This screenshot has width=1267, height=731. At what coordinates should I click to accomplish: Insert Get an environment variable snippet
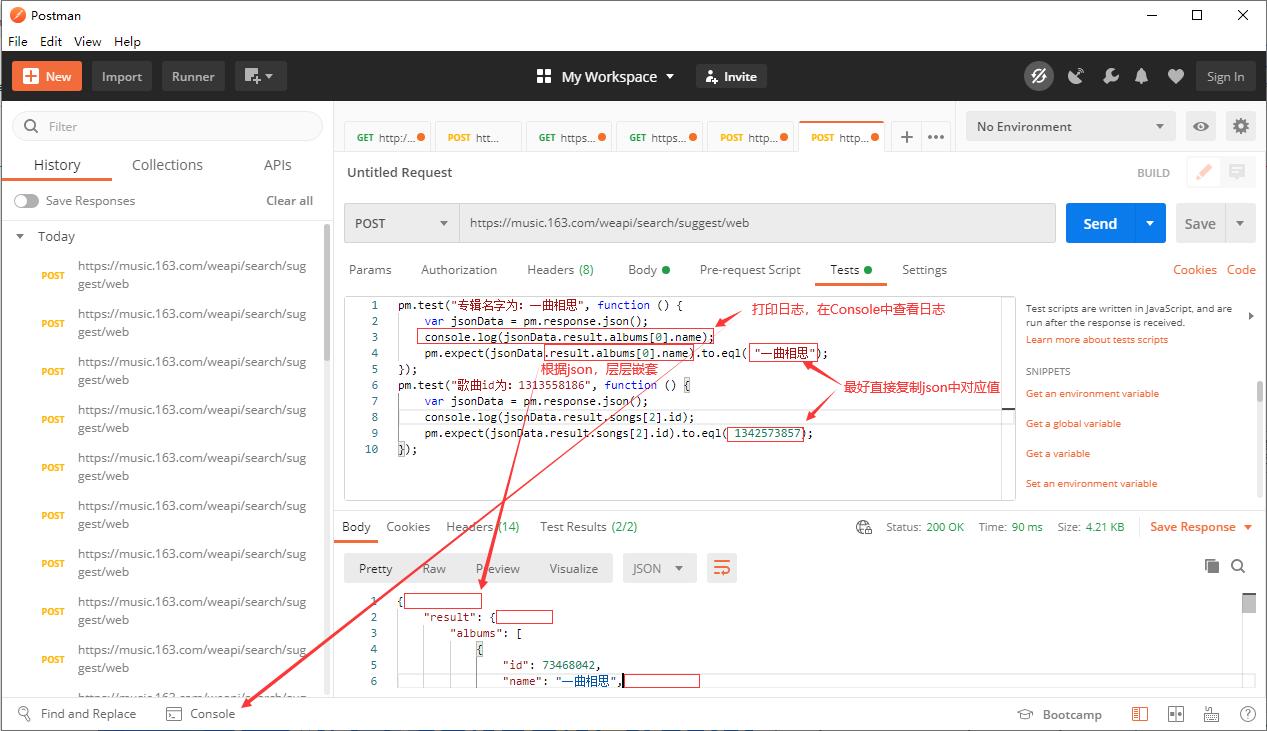tap(1092, 394)
